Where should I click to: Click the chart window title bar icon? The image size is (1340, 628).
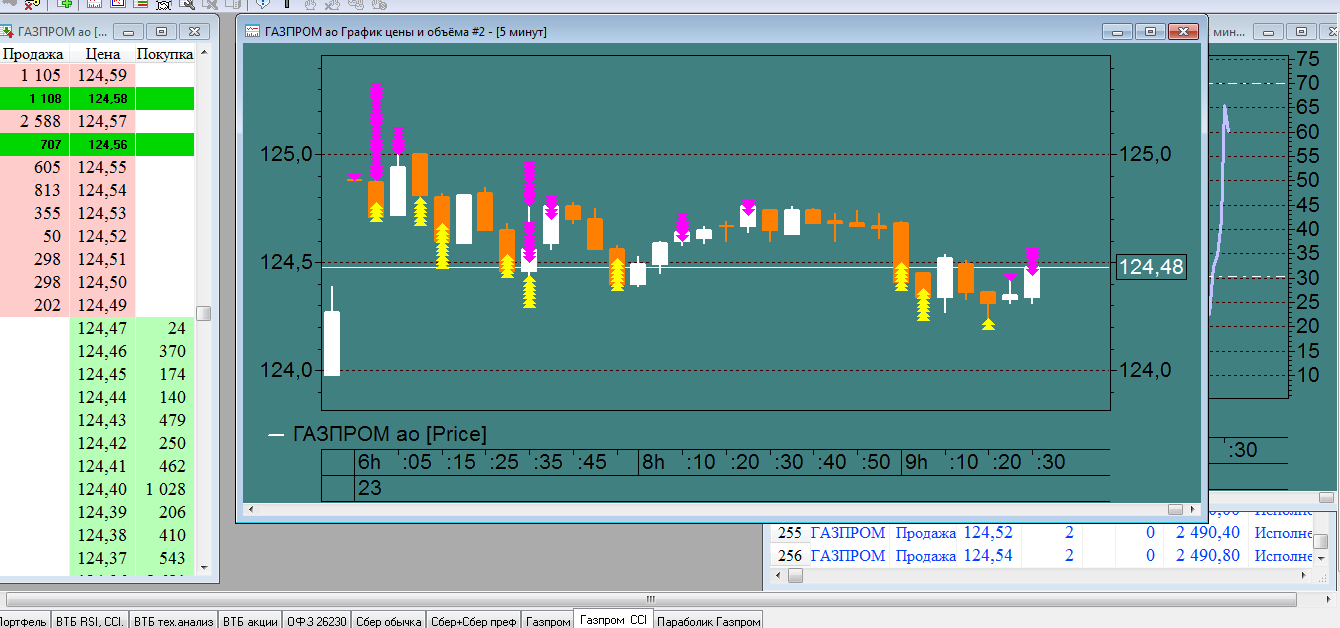pos(253,31)
